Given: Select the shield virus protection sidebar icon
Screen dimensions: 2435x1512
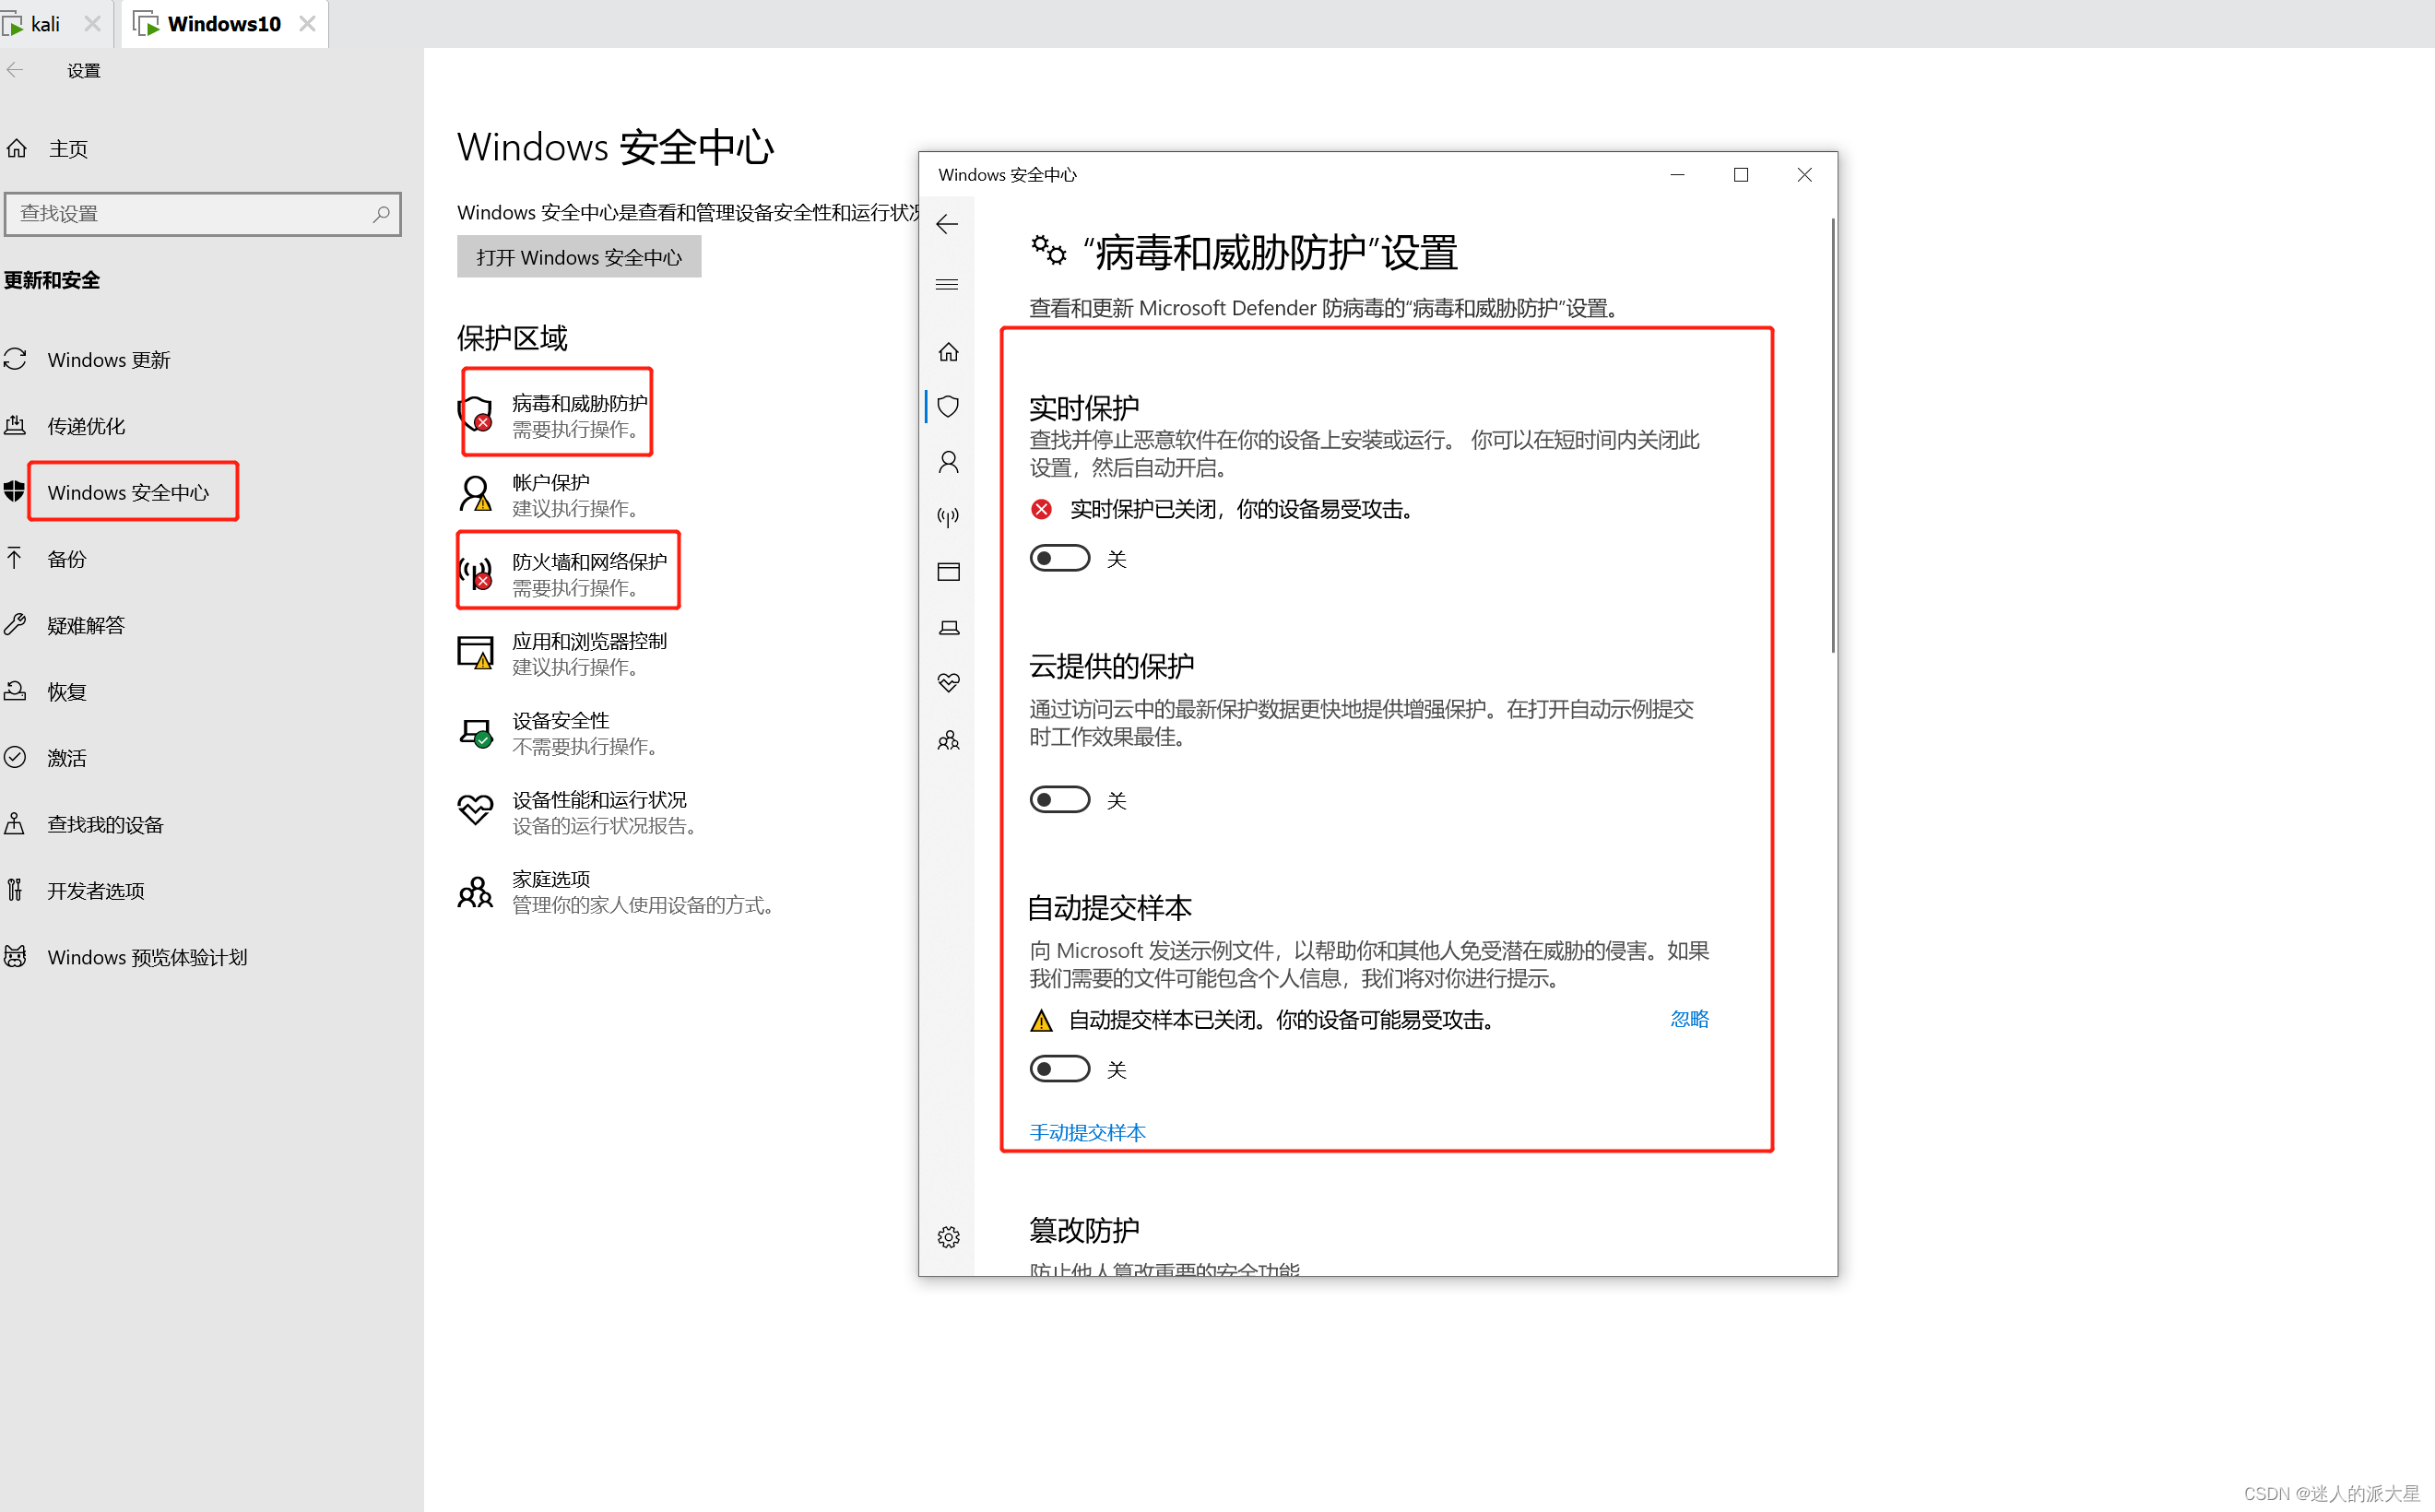Looking at the screenshot, I should (948, 406).
